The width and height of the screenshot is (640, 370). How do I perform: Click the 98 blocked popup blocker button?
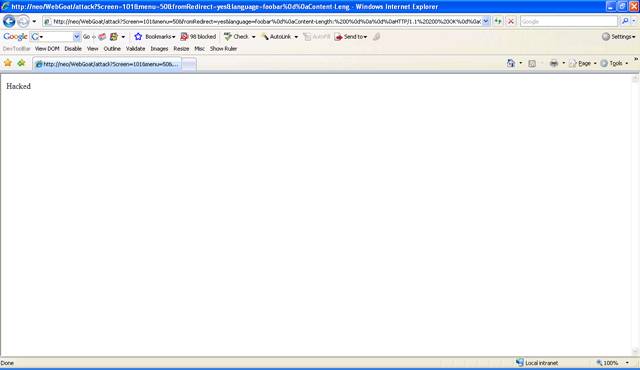(x=198, y=37)
